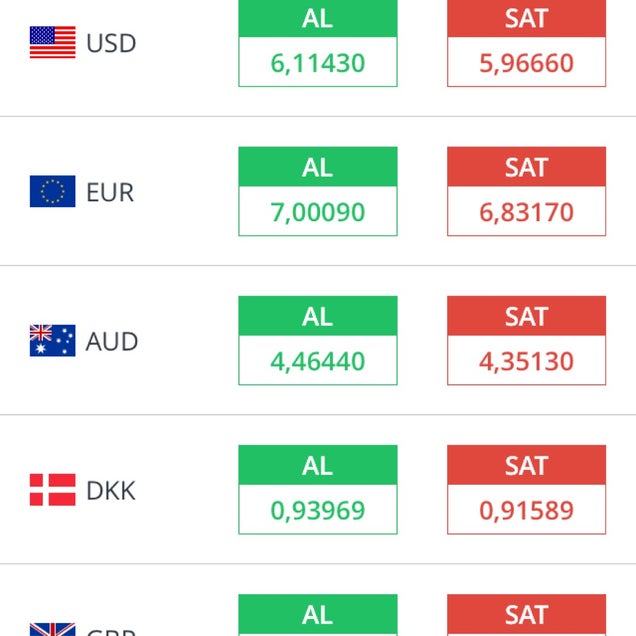
Task: Select the USD currency label
Action: (x=111, y=44)
